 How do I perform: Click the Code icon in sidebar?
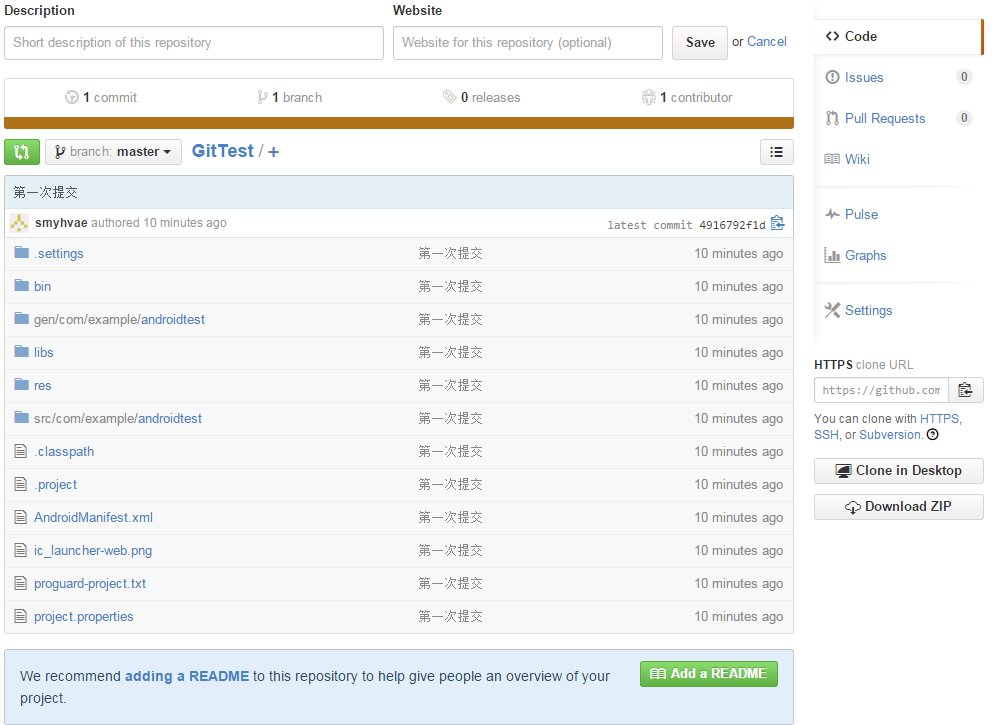coord(832,36)
